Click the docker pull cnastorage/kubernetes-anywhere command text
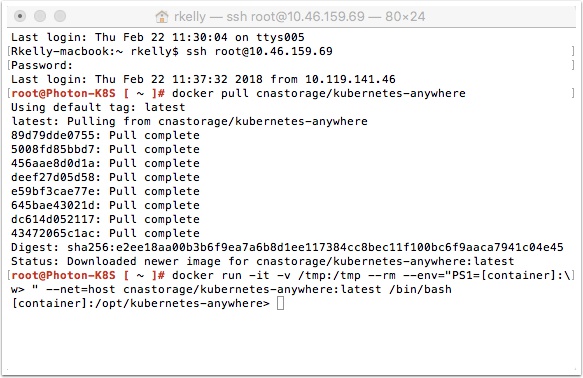Screen dimensions: 583x378 [x=319, y=93]
